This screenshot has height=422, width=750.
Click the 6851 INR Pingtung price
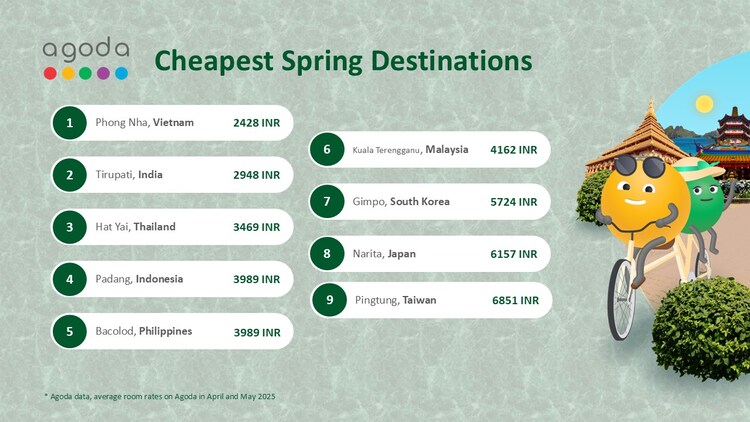click(515, 300)
